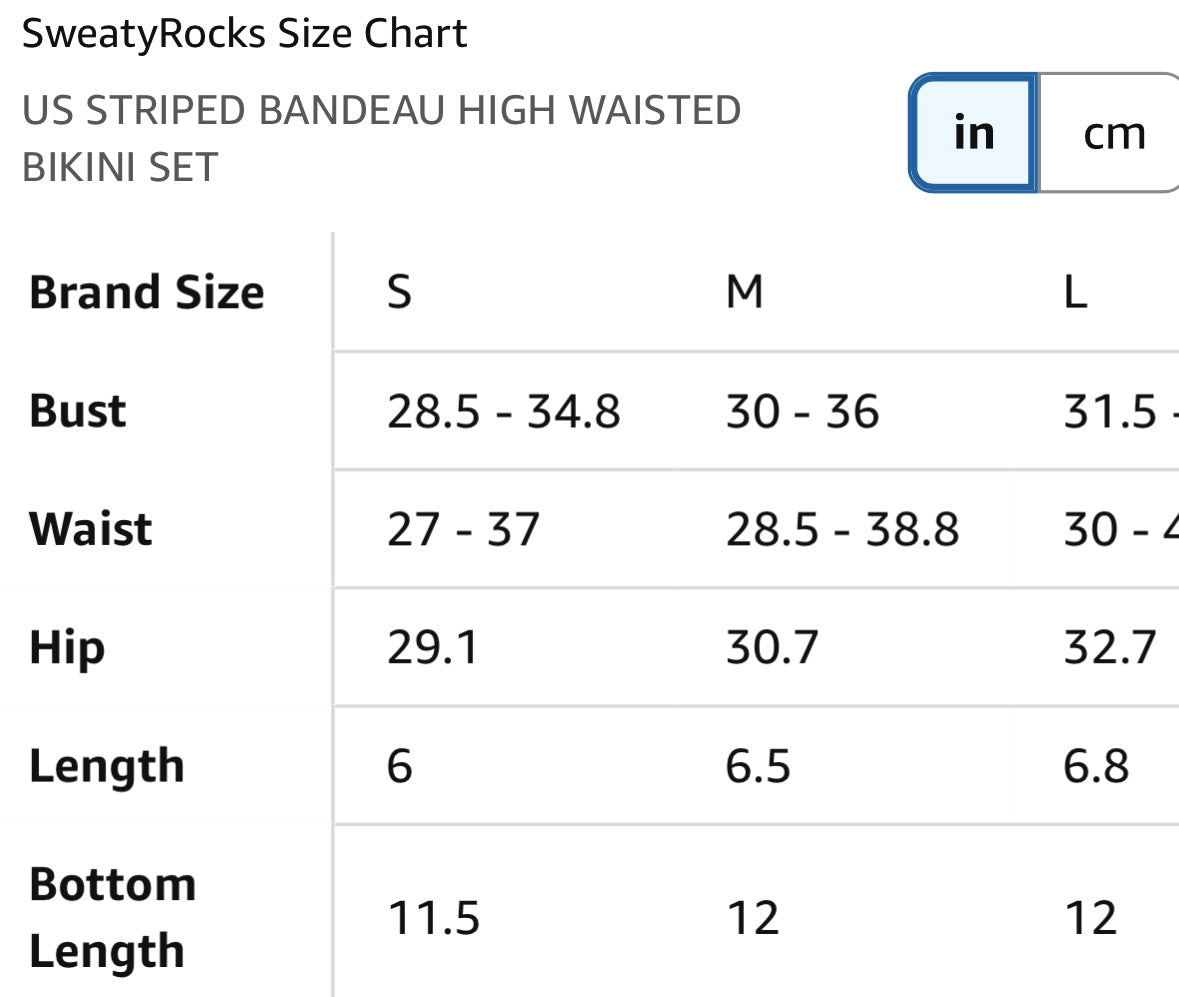Select the bust measurement 28.5 - 34.8
Viewport: 1179px width, 997px height.
pyautogui.click(x=504, y=410)
